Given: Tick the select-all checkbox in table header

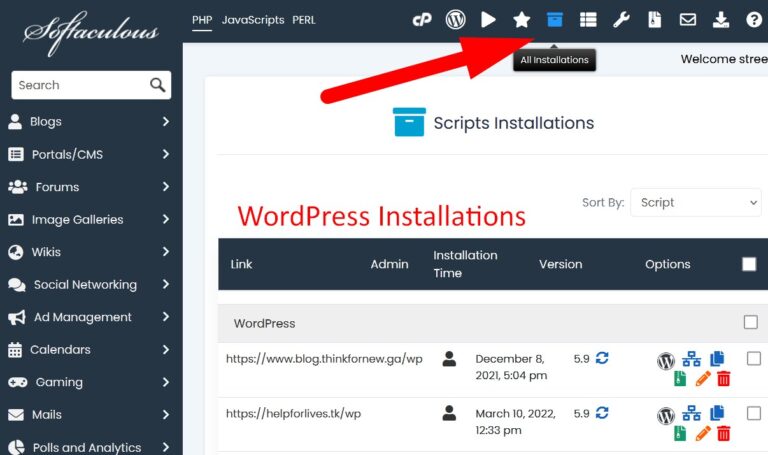Looking at the screenshot, I should coord(749,264).
